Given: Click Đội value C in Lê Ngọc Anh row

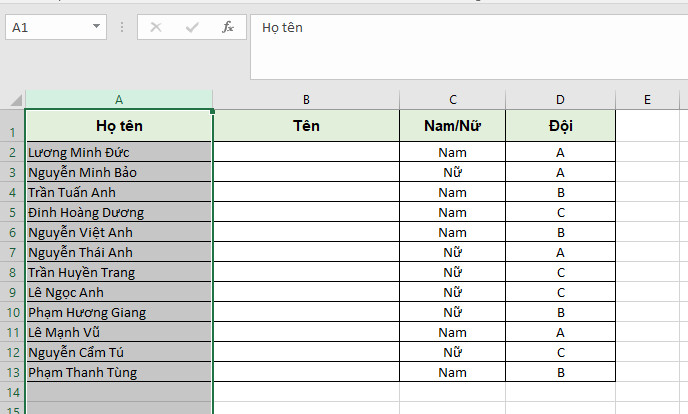Looking at the screenshot, I should pyautogui.click(x=561, y=292).
